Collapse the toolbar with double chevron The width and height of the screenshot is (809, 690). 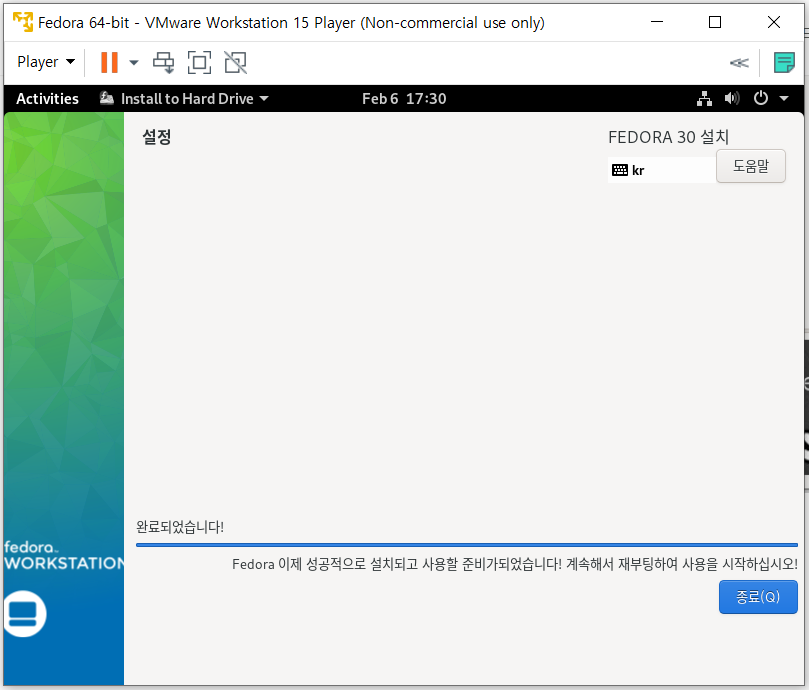[x=739, y=63]
